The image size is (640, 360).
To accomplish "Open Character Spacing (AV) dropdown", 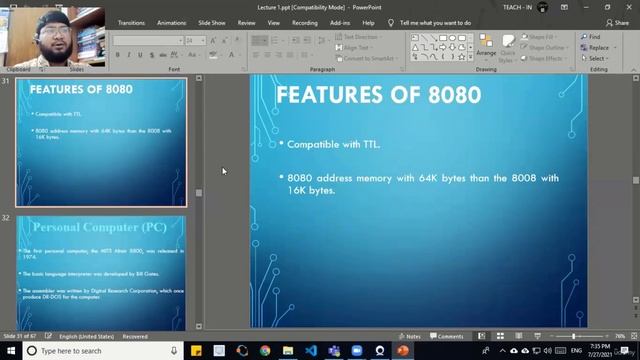I will (x=176, y=55).
